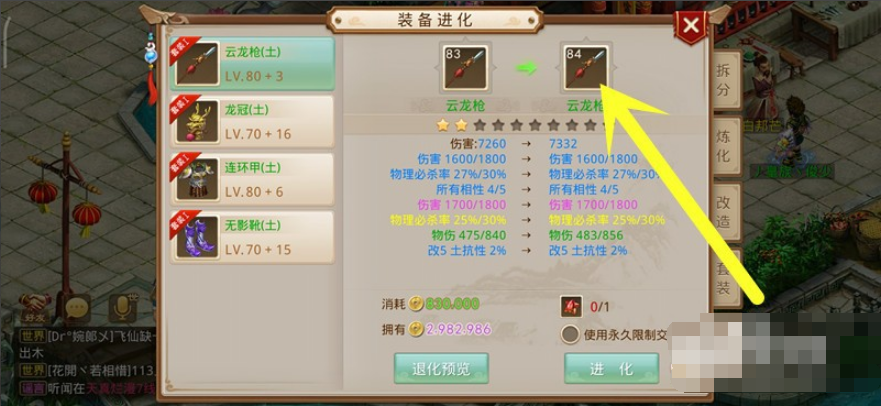Click the 退化预览 button

[441, 368]
